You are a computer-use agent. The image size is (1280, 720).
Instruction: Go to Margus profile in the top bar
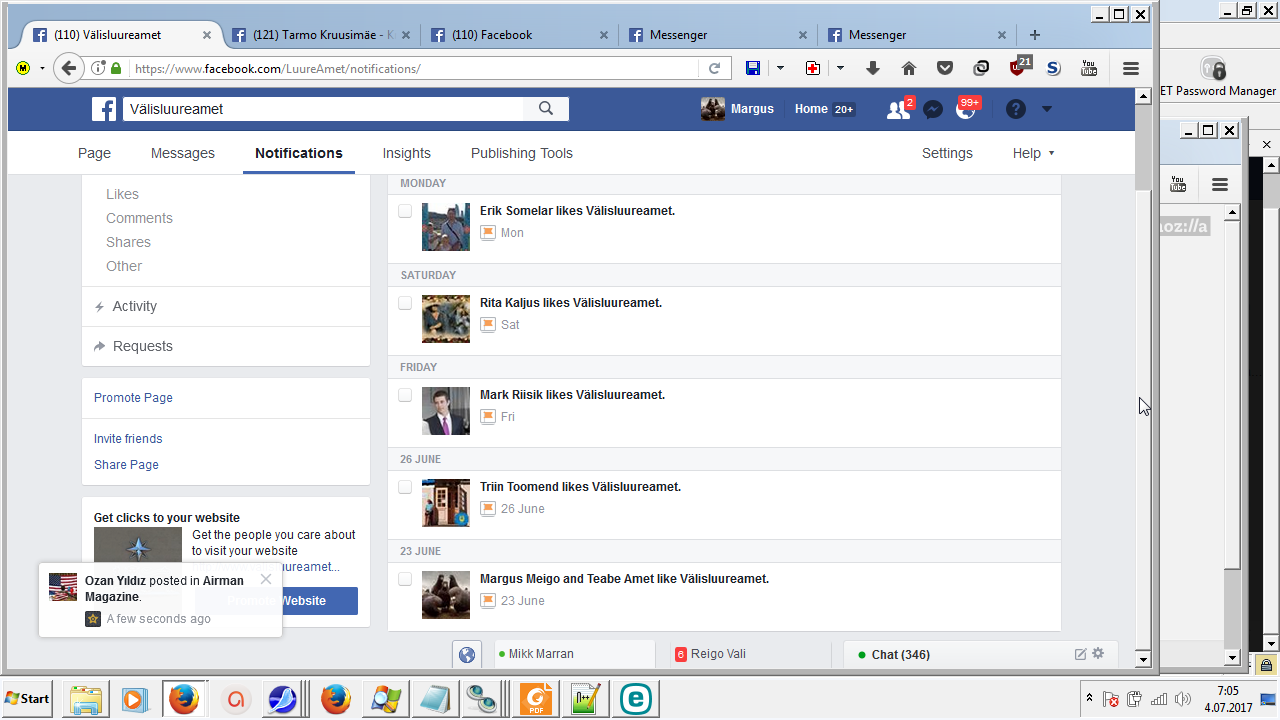pos(738,109)
